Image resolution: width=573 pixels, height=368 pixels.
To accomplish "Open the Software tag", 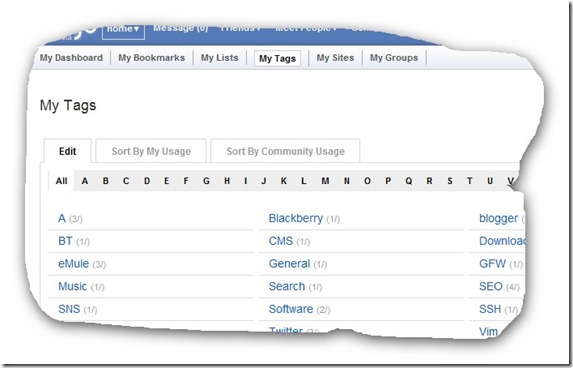I will click(x=291, y=309).
